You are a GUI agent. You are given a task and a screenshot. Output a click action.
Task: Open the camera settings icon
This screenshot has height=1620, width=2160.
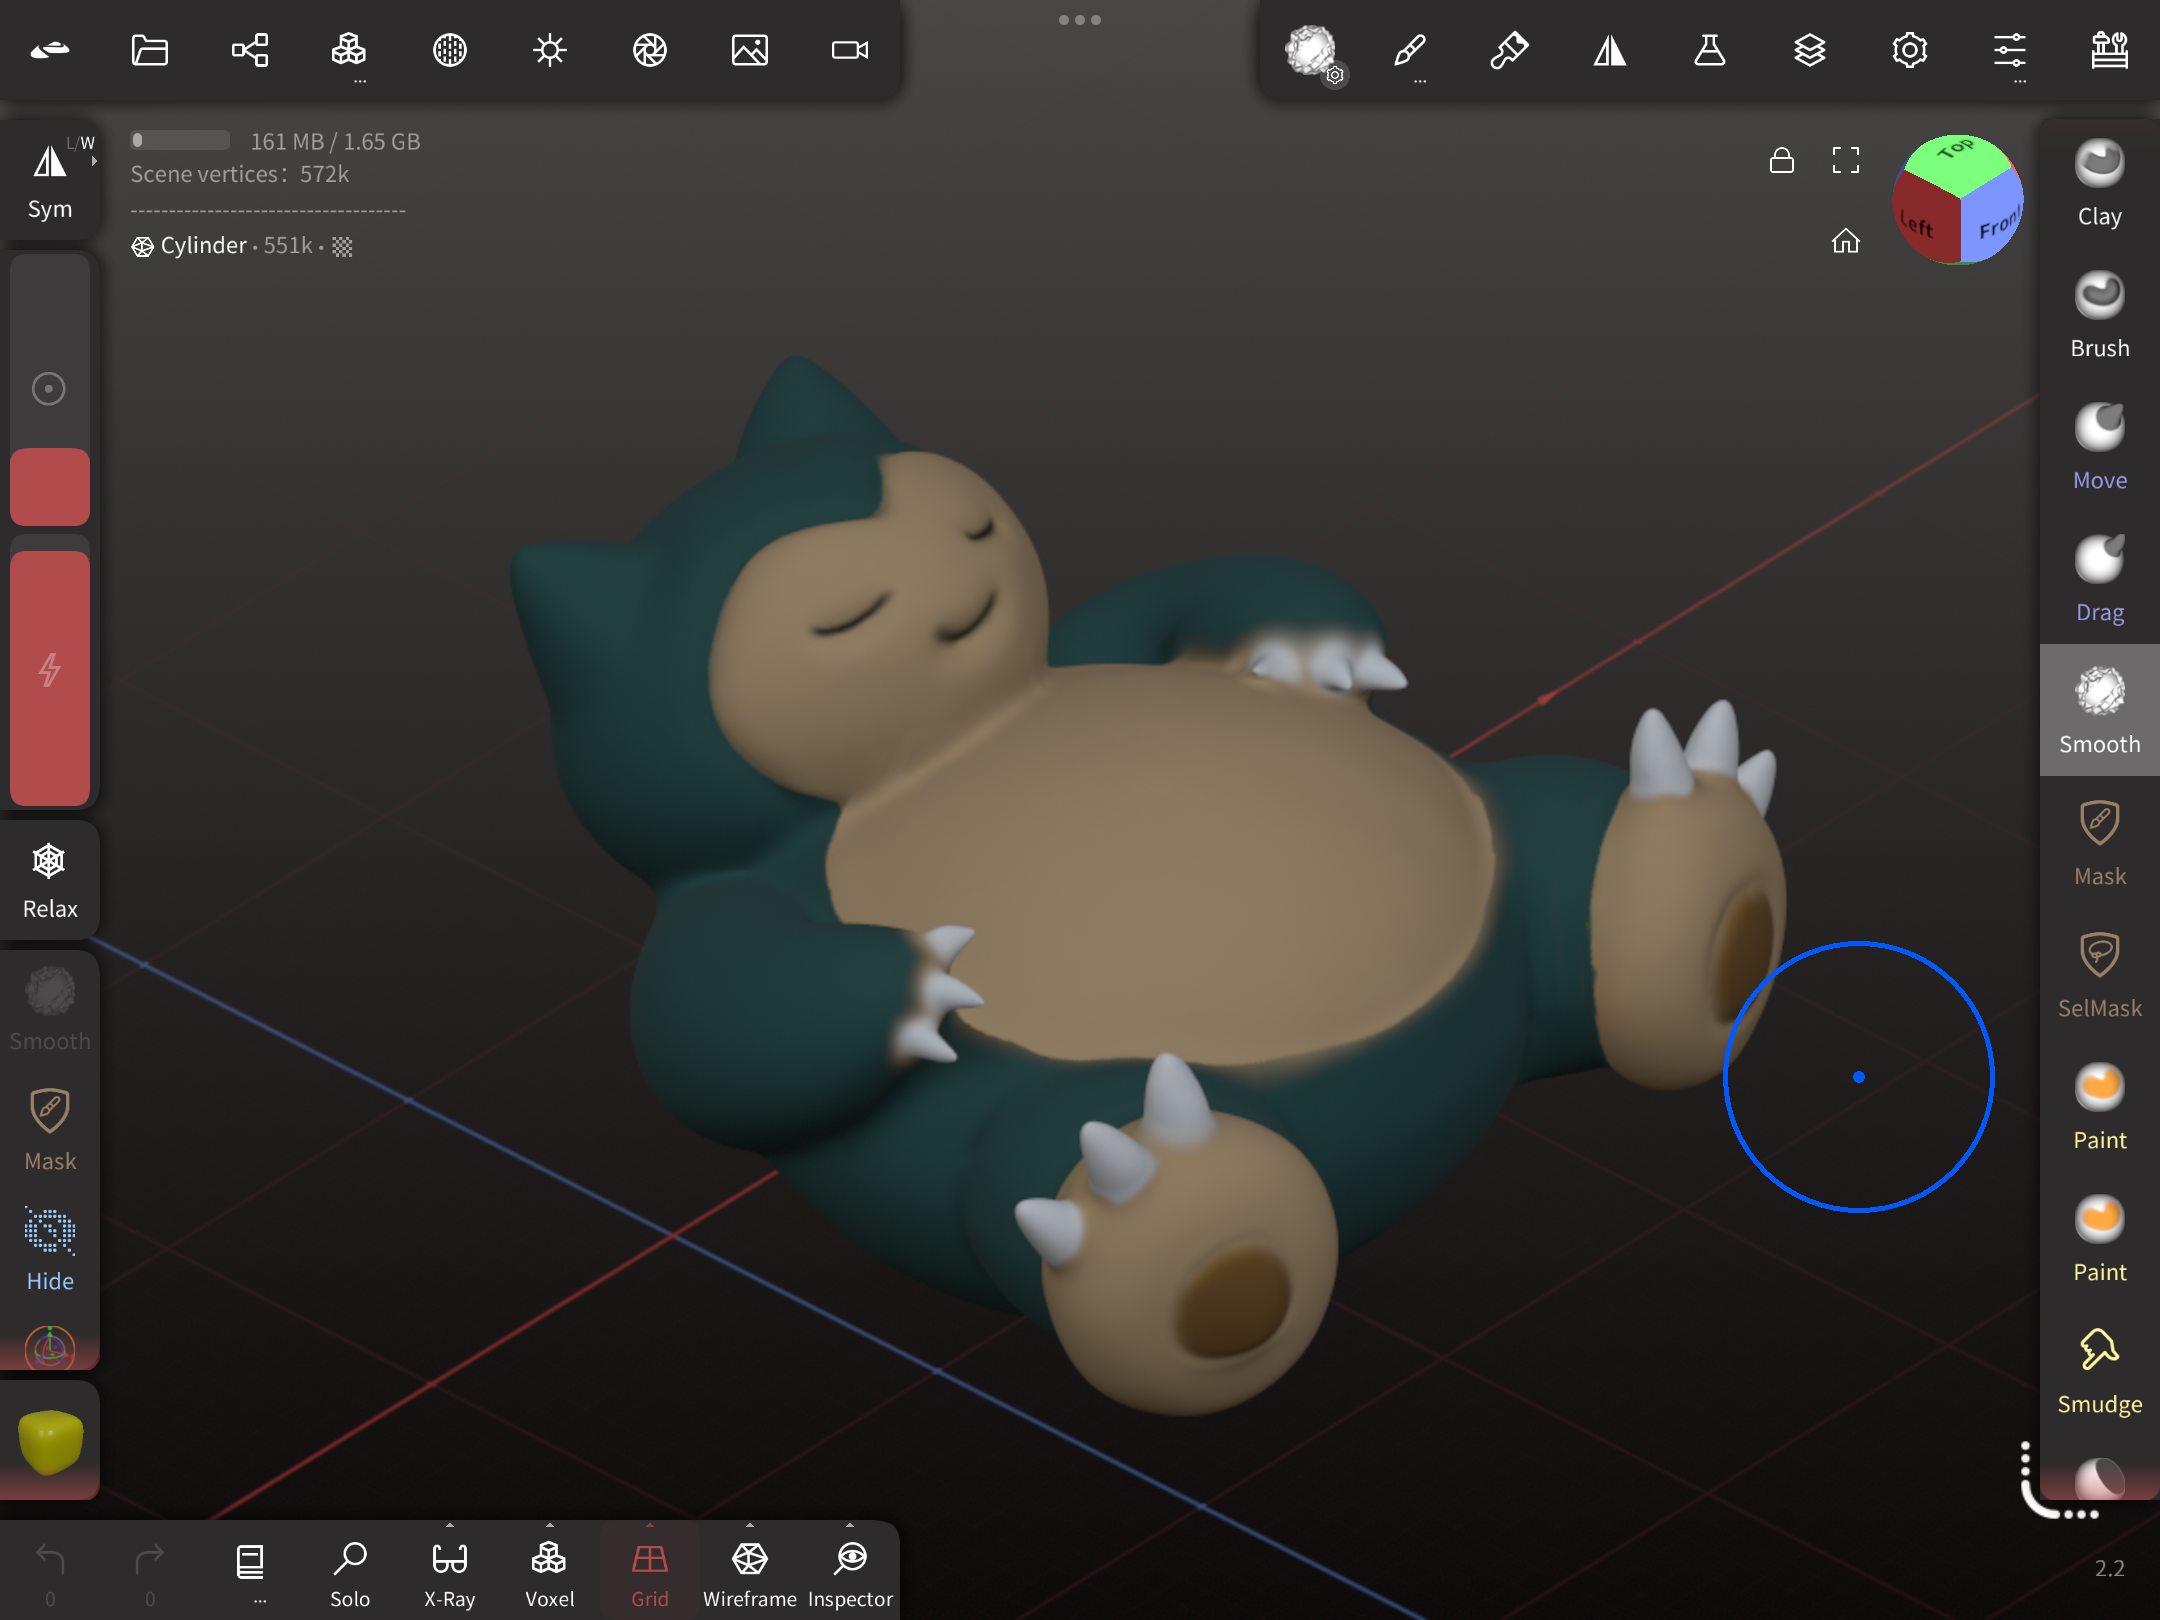click(850, 50)
